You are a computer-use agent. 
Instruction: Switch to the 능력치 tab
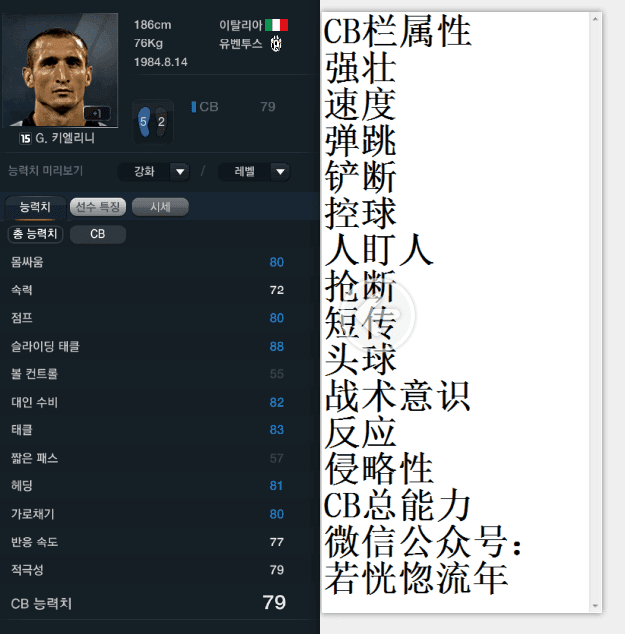coord(35,207)
